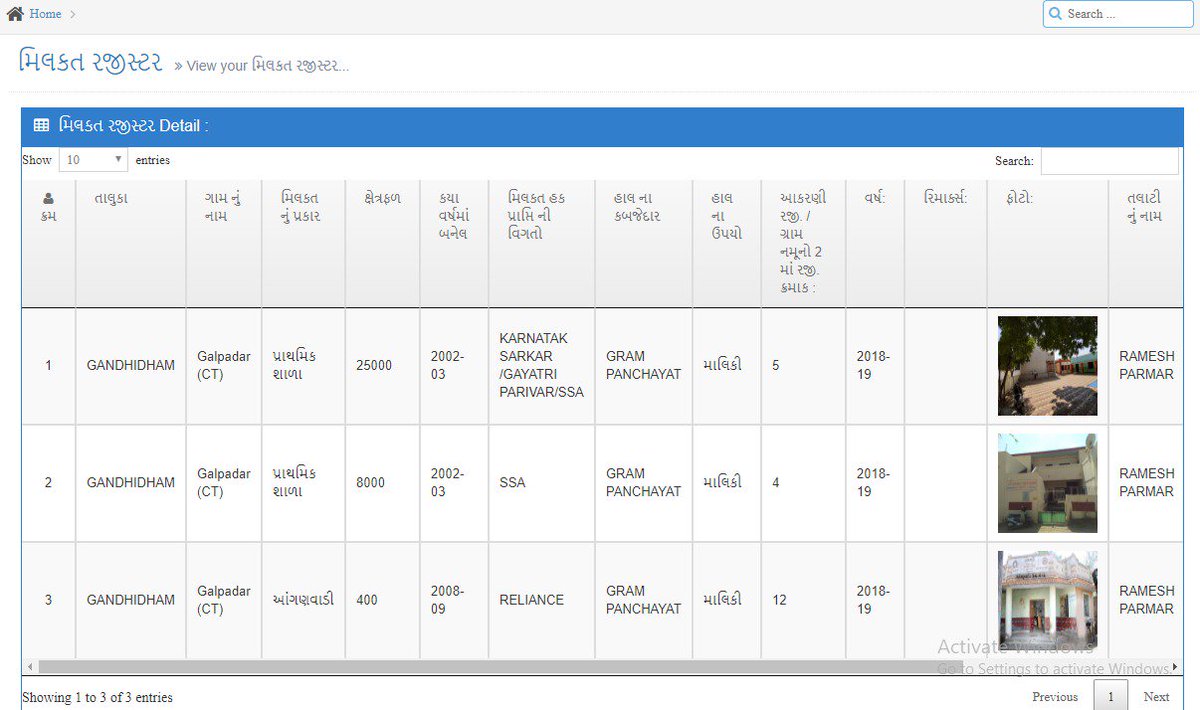The image size is (1200, 710).
Task: Select GANDHIDHAM cell in row 1
Action: (x=131, y=366)
